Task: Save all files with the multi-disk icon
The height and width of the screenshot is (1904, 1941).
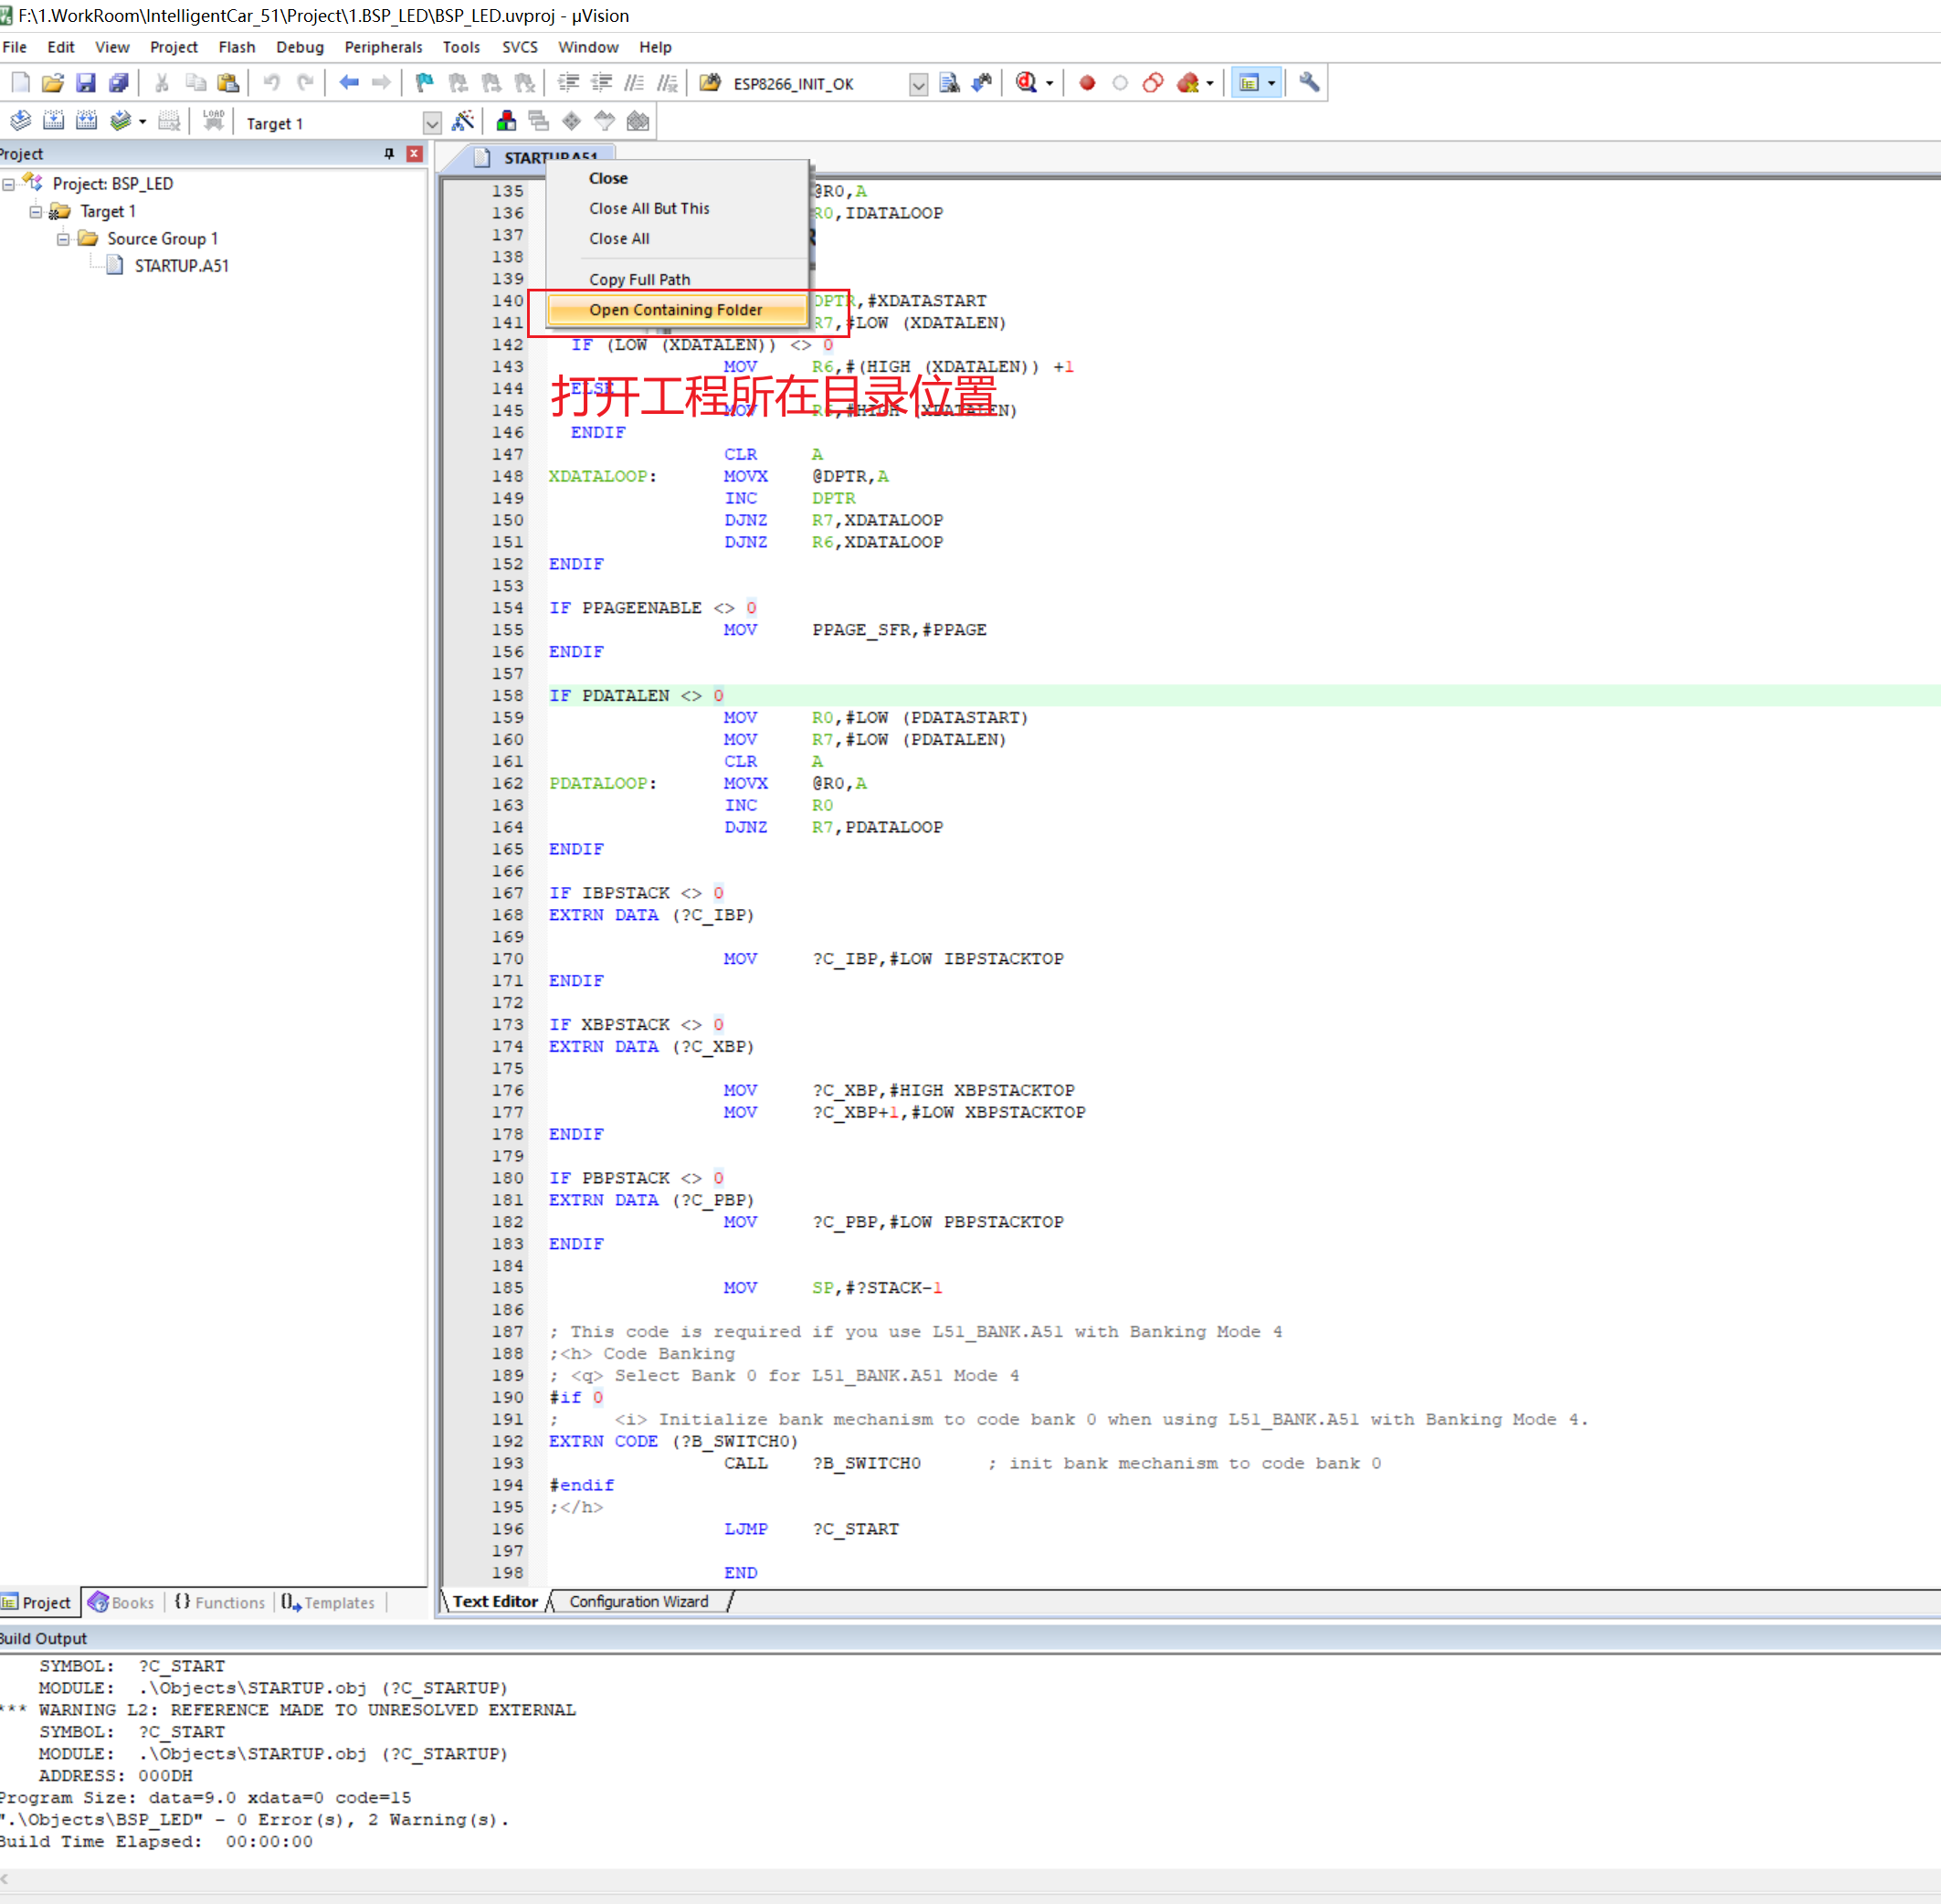Action: [119, 83]
